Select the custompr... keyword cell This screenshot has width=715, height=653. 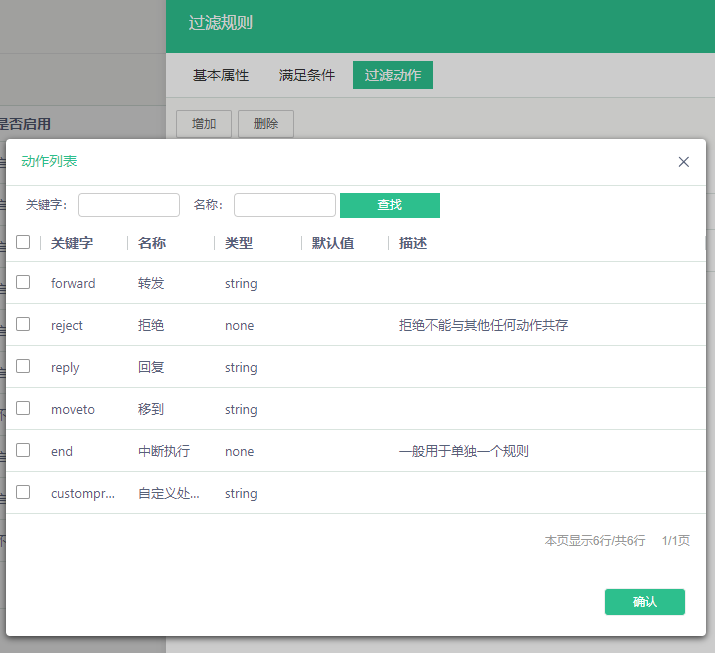83,493
